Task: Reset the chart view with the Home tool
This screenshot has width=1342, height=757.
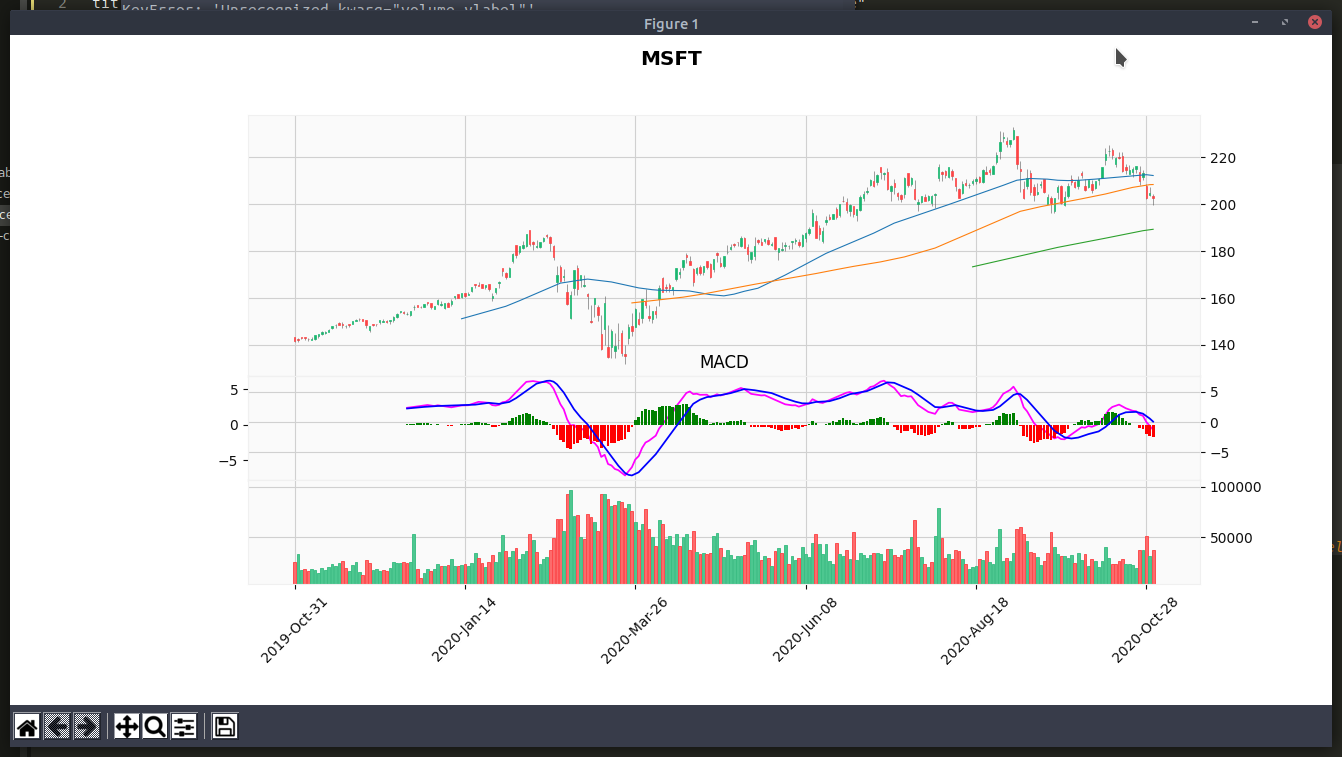Action: [x=24, y=727]
